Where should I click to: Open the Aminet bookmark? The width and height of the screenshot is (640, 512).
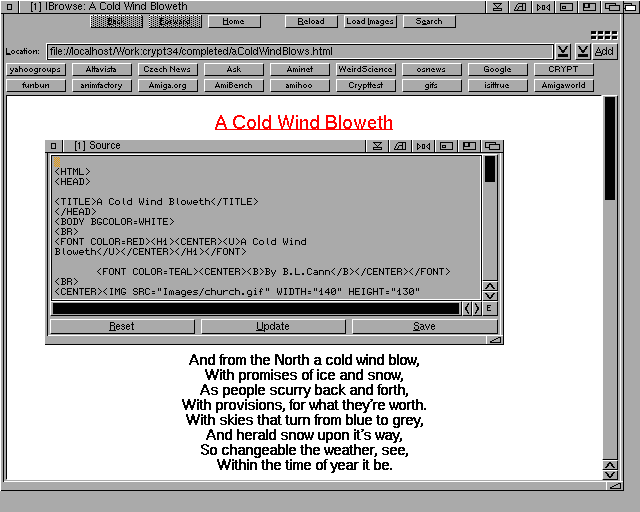[x=299, y=70]
